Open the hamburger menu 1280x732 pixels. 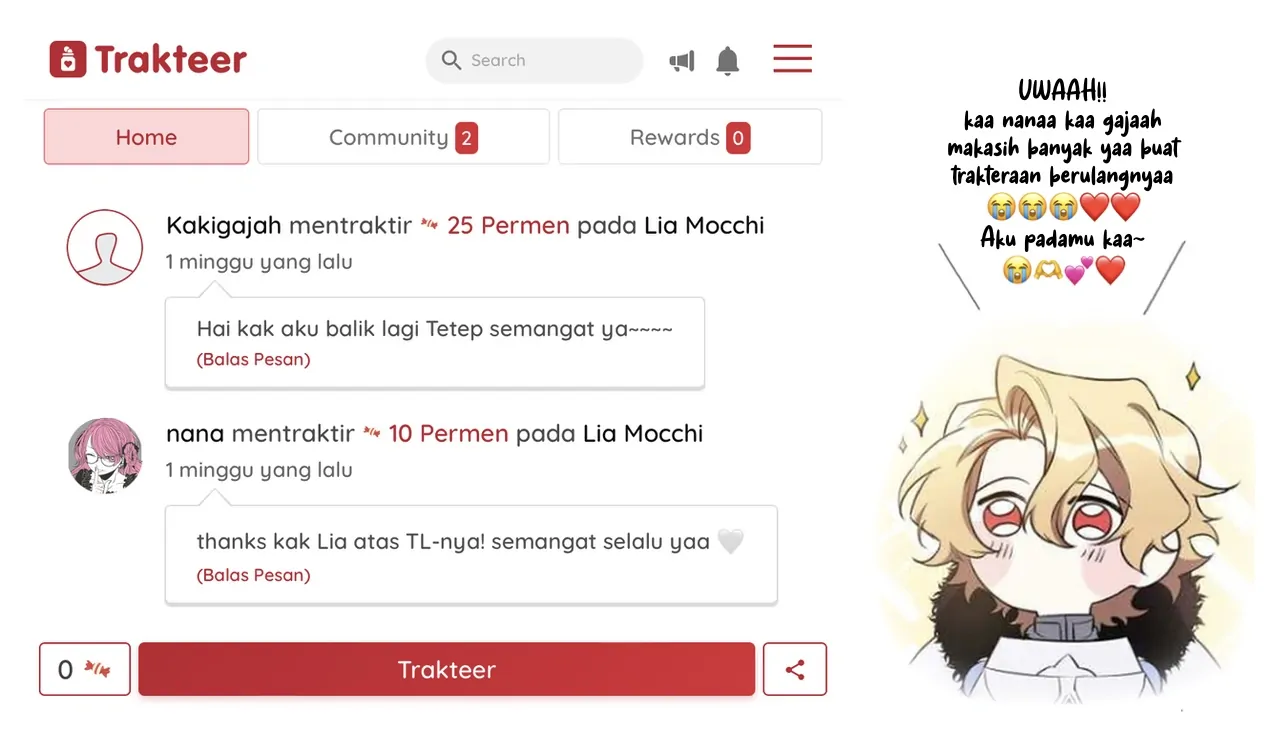[792, 59]
